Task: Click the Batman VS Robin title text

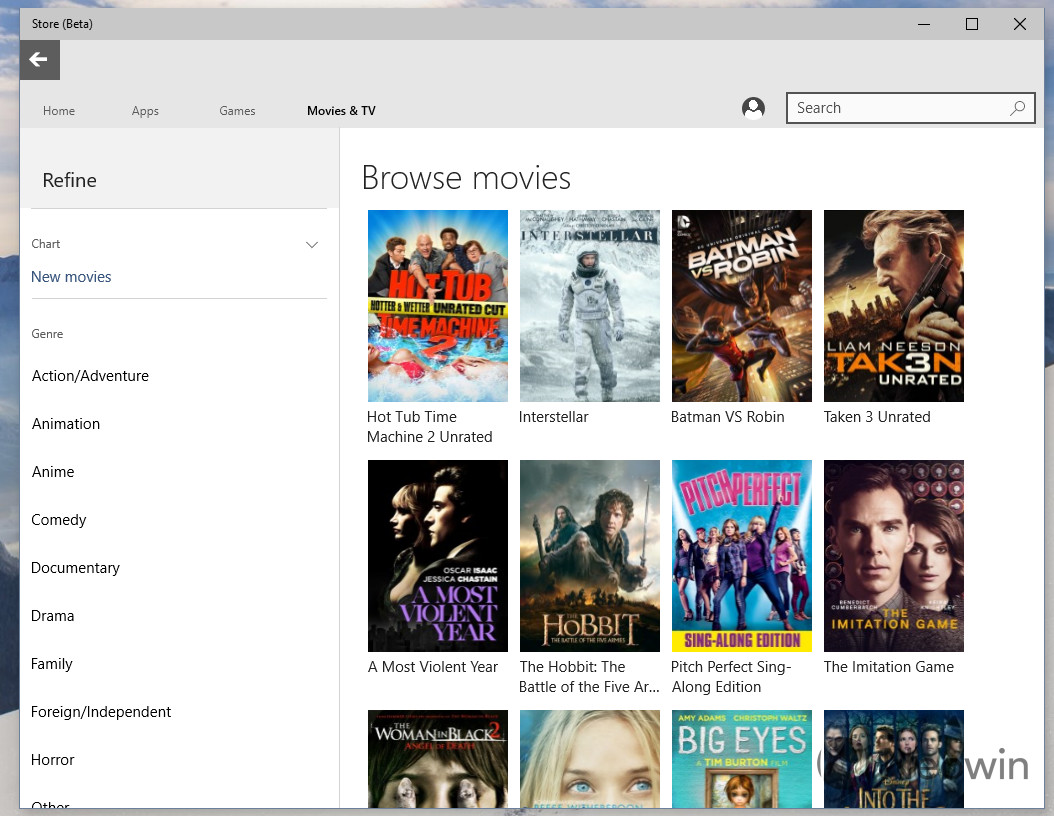Action: click(x=727, y=417)
